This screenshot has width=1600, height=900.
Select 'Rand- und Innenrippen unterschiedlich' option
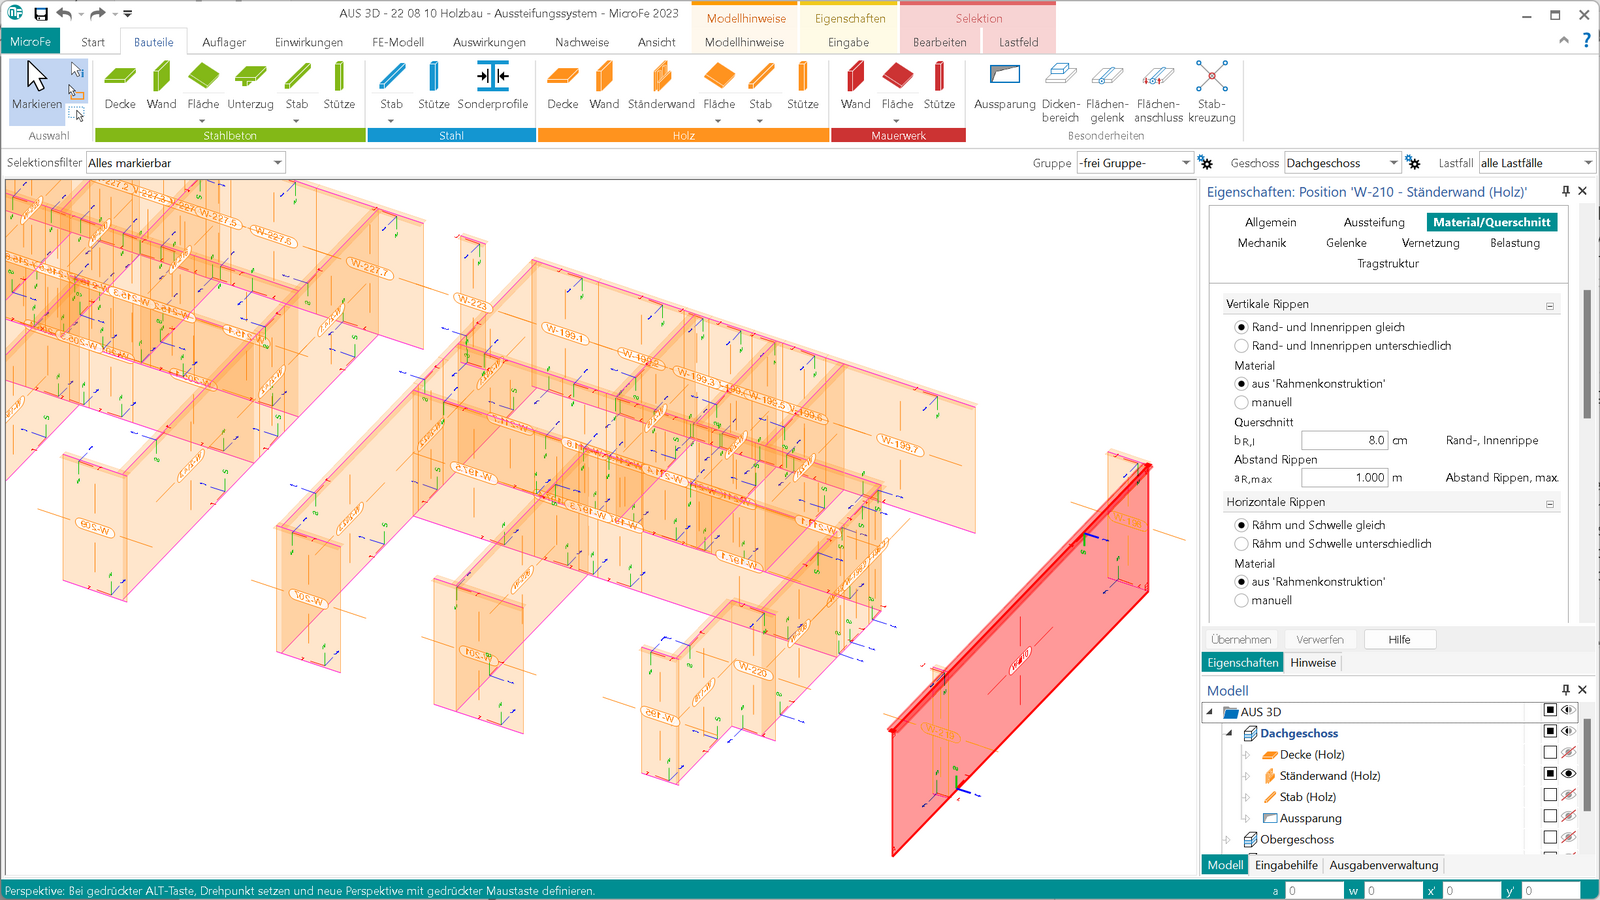click(1241, 346)
